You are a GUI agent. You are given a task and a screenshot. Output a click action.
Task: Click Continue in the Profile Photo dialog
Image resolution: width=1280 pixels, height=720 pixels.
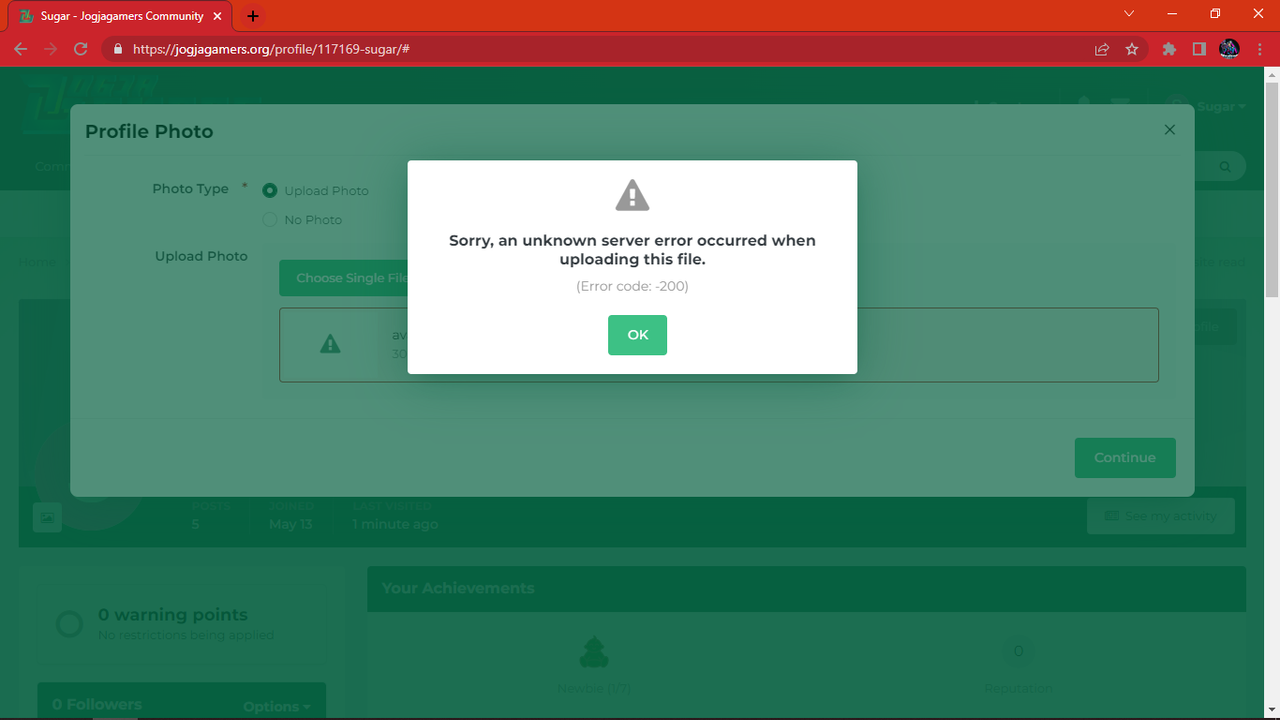click(1125, 457)
